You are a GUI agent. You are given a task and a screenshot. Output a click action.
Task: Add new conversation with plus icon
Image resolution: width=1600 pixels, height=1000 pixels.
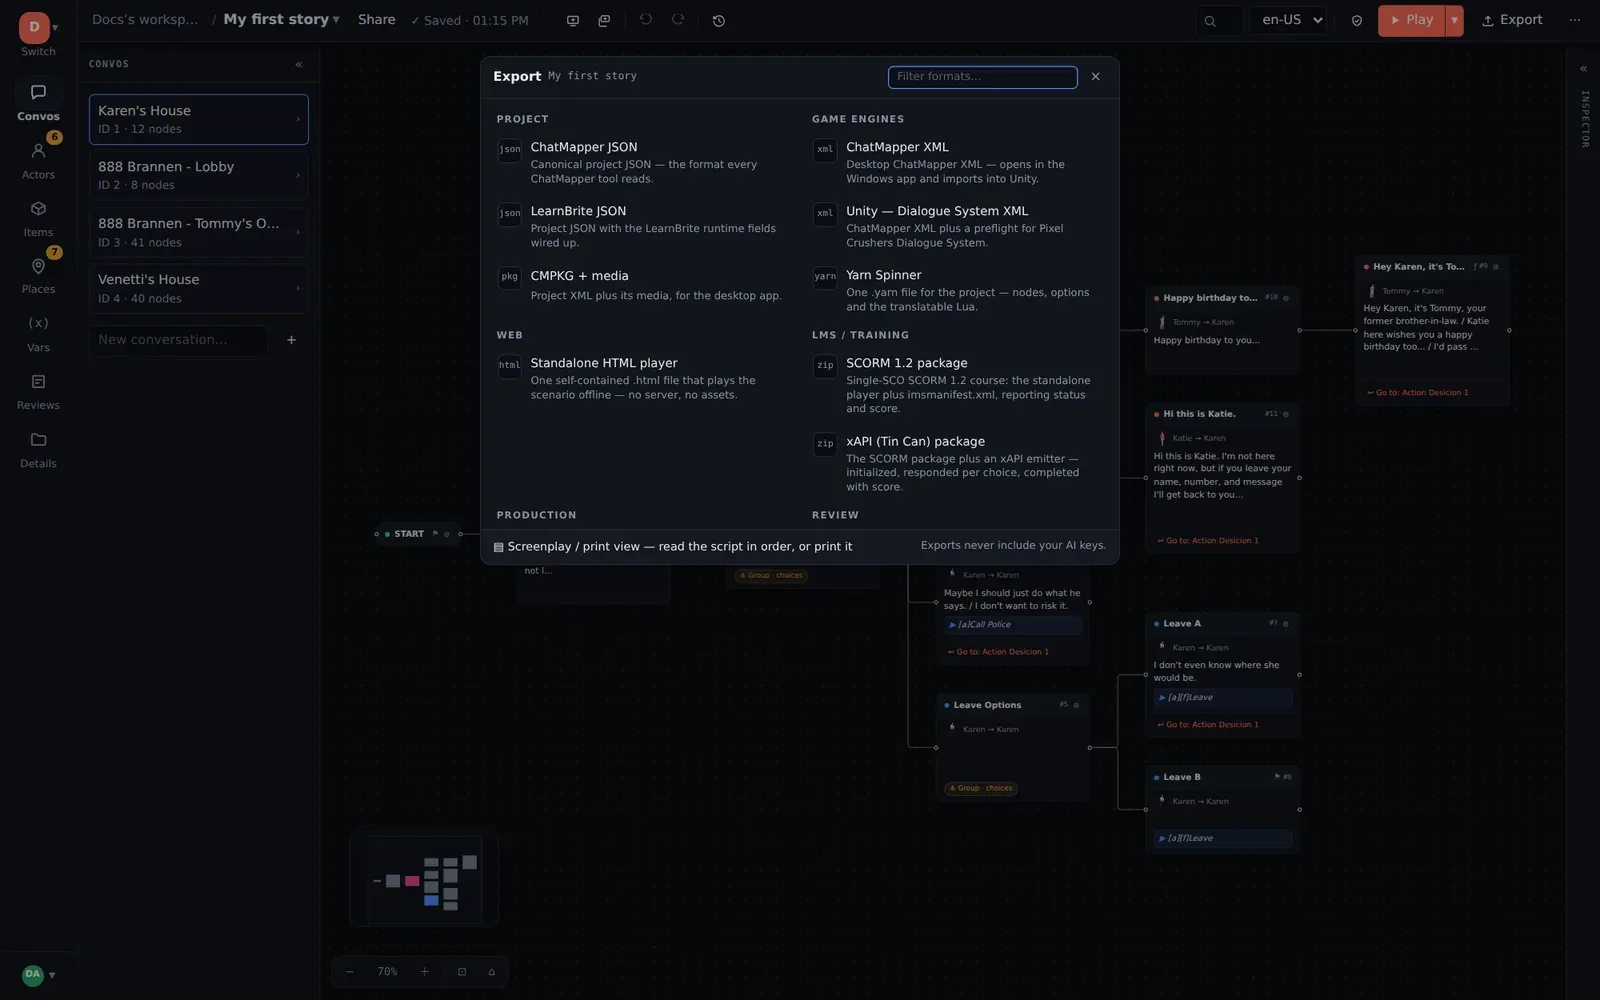pos(291,340)
